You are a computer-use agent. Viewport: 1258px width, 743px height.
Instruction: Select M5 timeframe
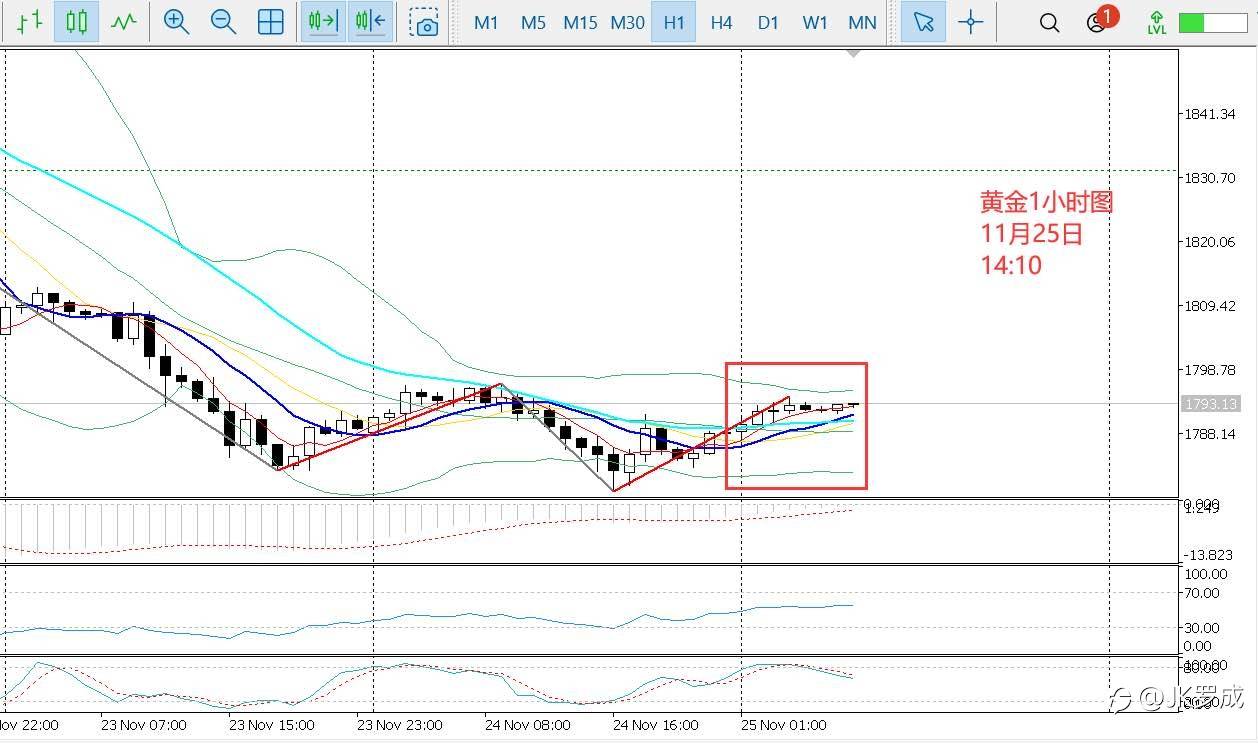(x=533, y=22)
